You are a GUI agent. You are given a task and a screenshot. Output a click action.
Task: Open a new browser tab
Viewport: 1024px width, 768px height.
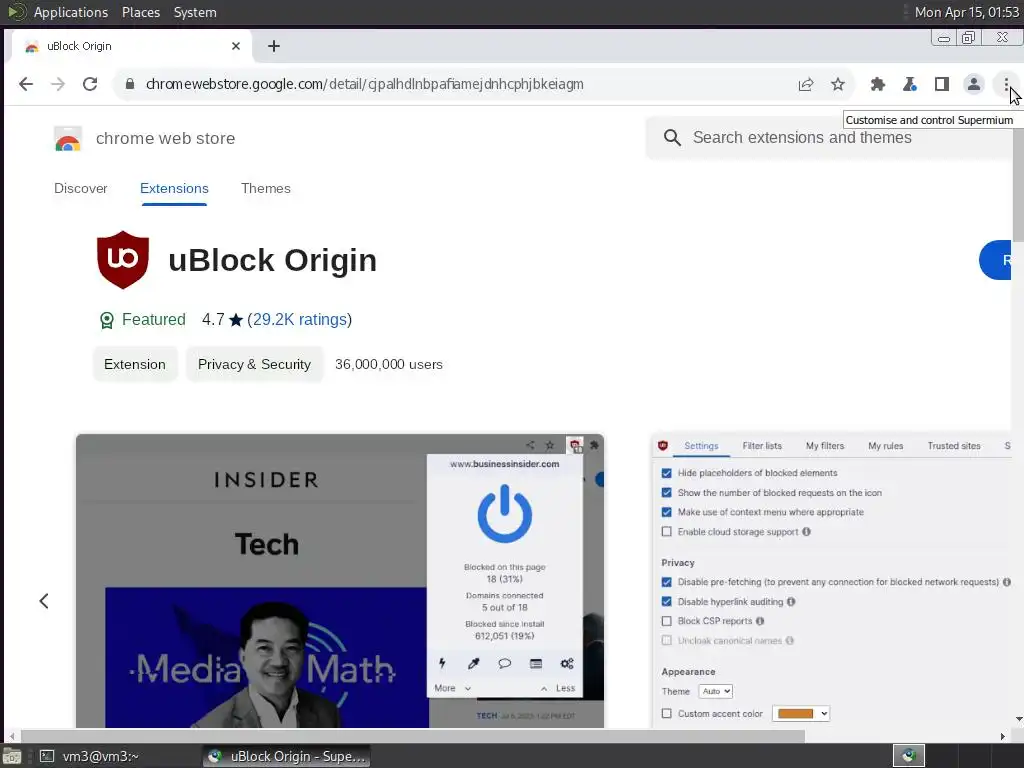coord(274,46)
